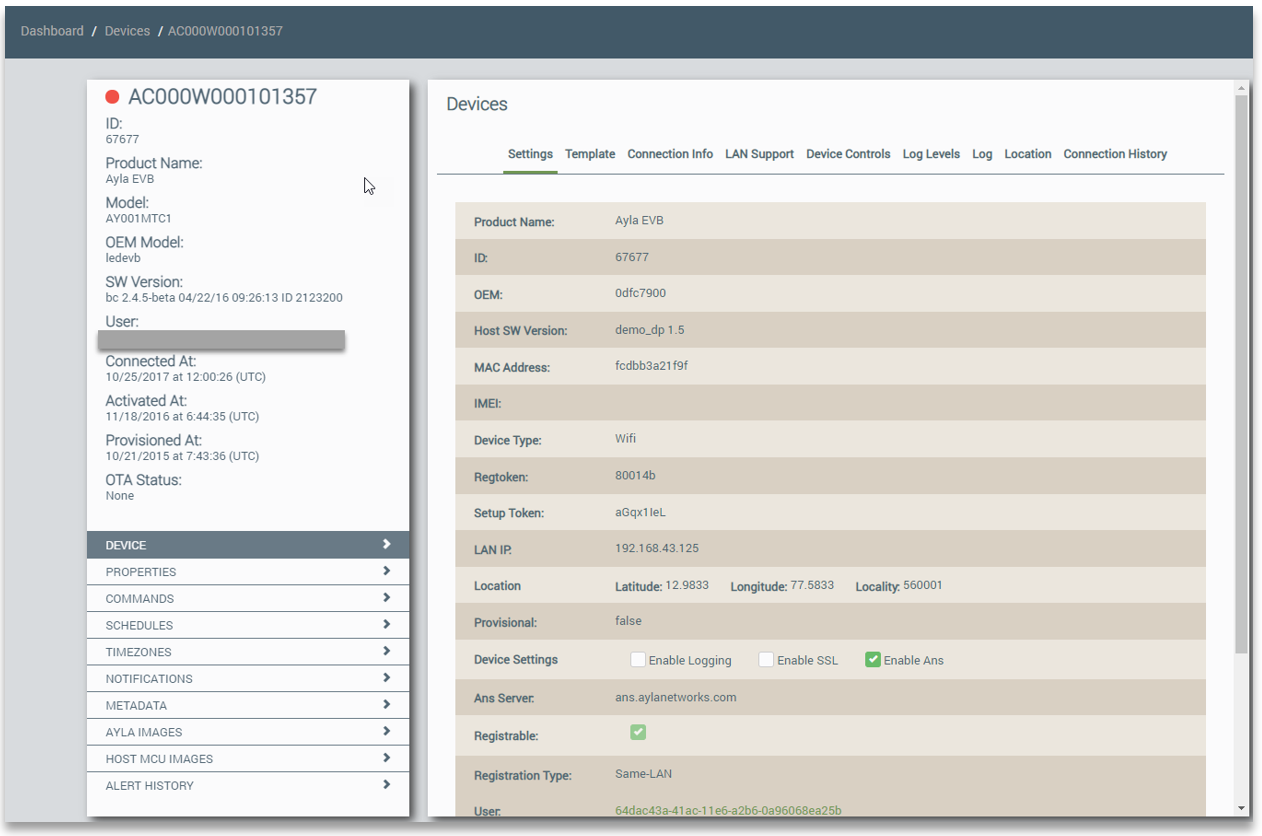Click the MAC address value fcdbb3a21f9f

[x=651, y=366]
